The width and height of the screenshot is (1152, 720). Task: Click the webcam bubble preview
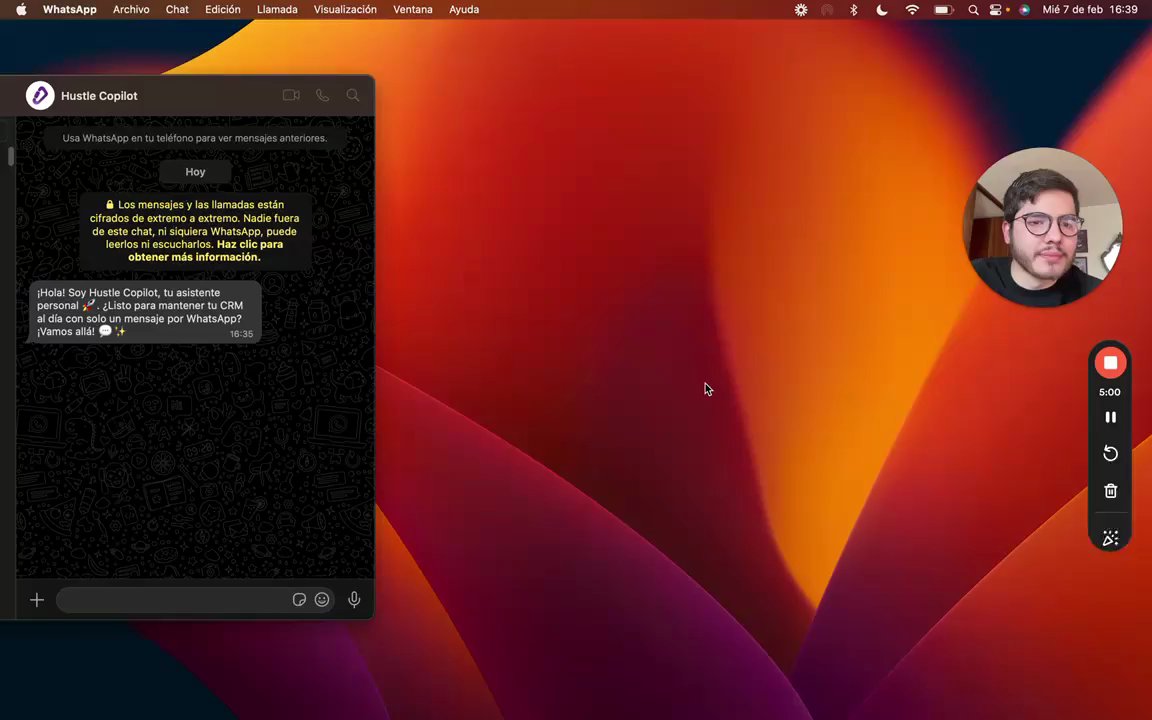pos(1043,227)
